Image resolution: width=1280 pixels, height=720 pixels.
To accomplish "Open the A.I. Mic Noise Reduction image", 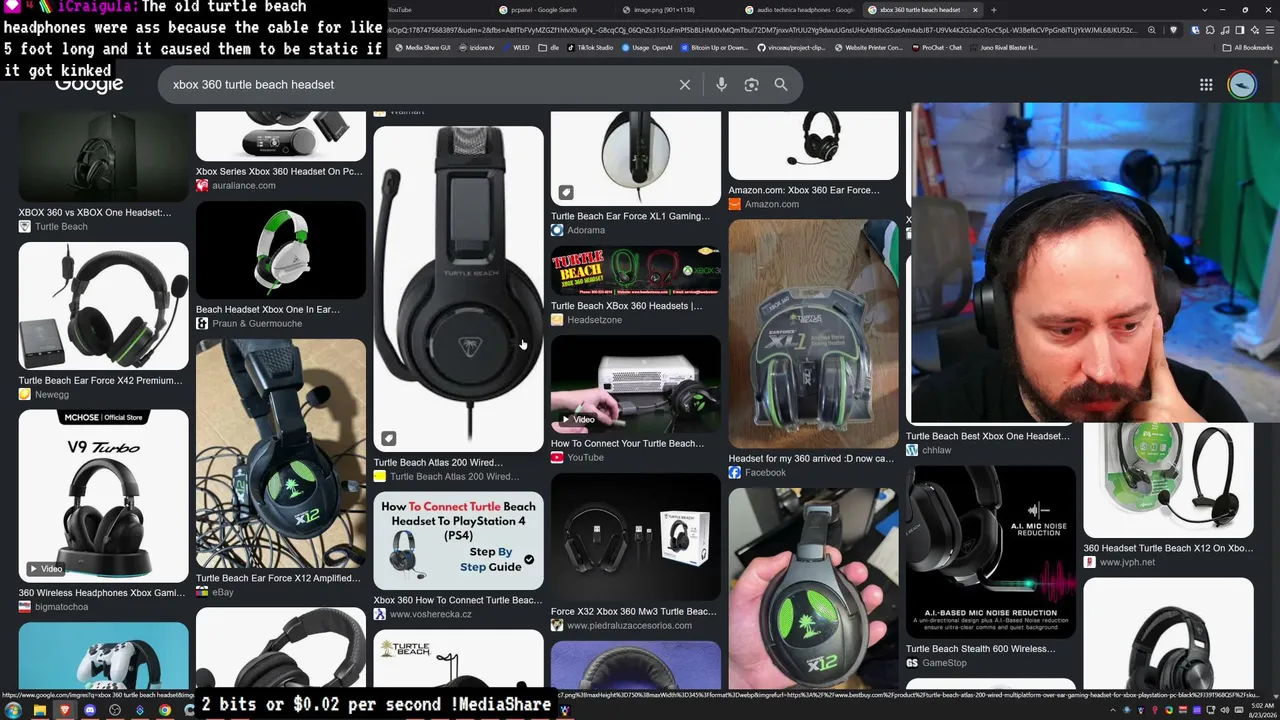I will (991, 552).
